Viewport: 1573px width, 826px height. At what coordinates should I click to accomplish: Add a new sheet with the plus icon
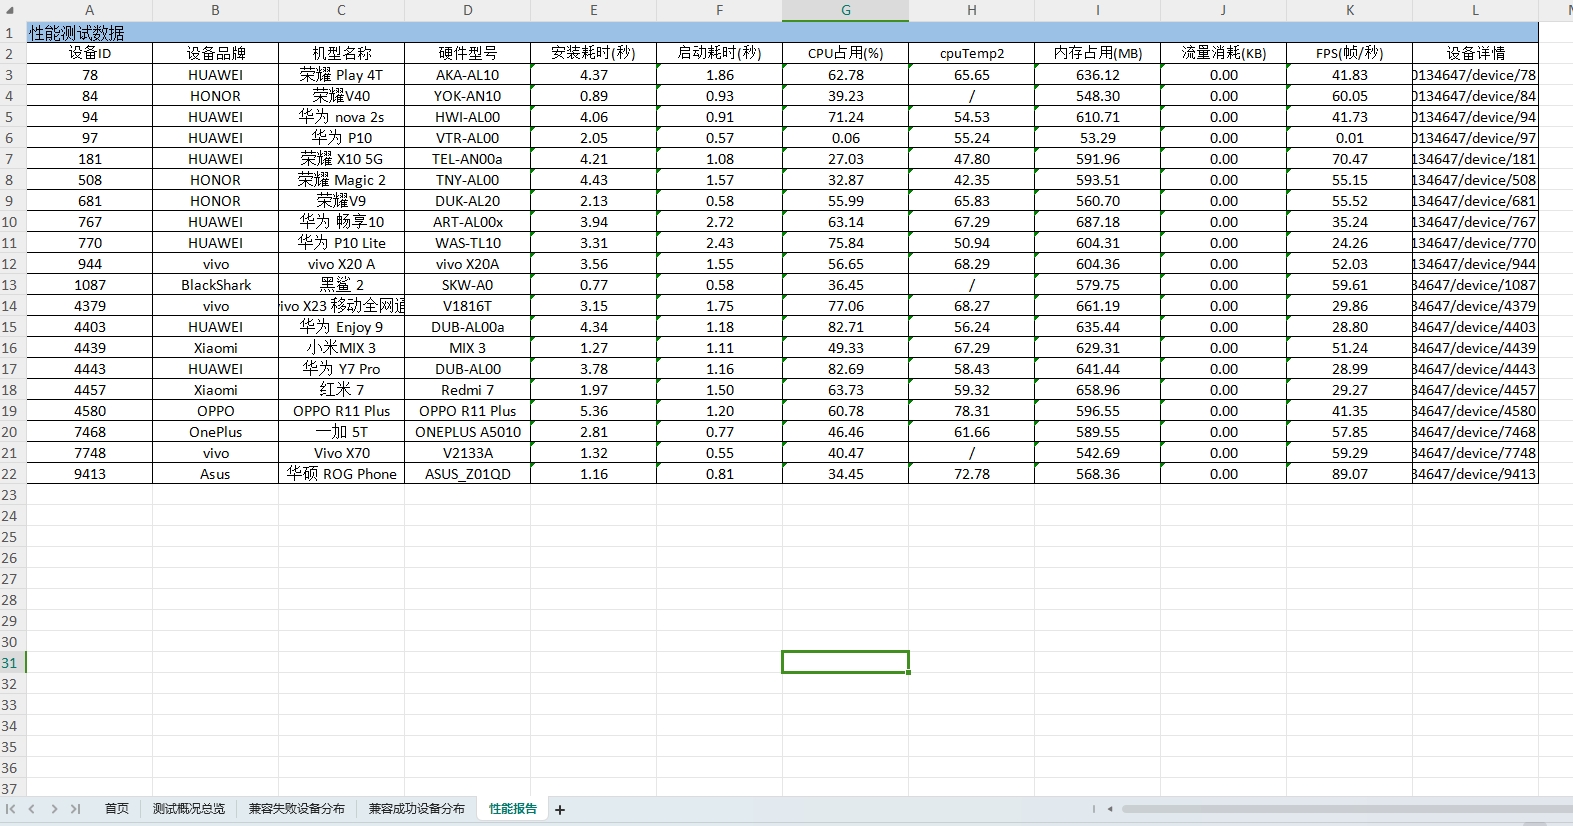click(x=560, y=810)
